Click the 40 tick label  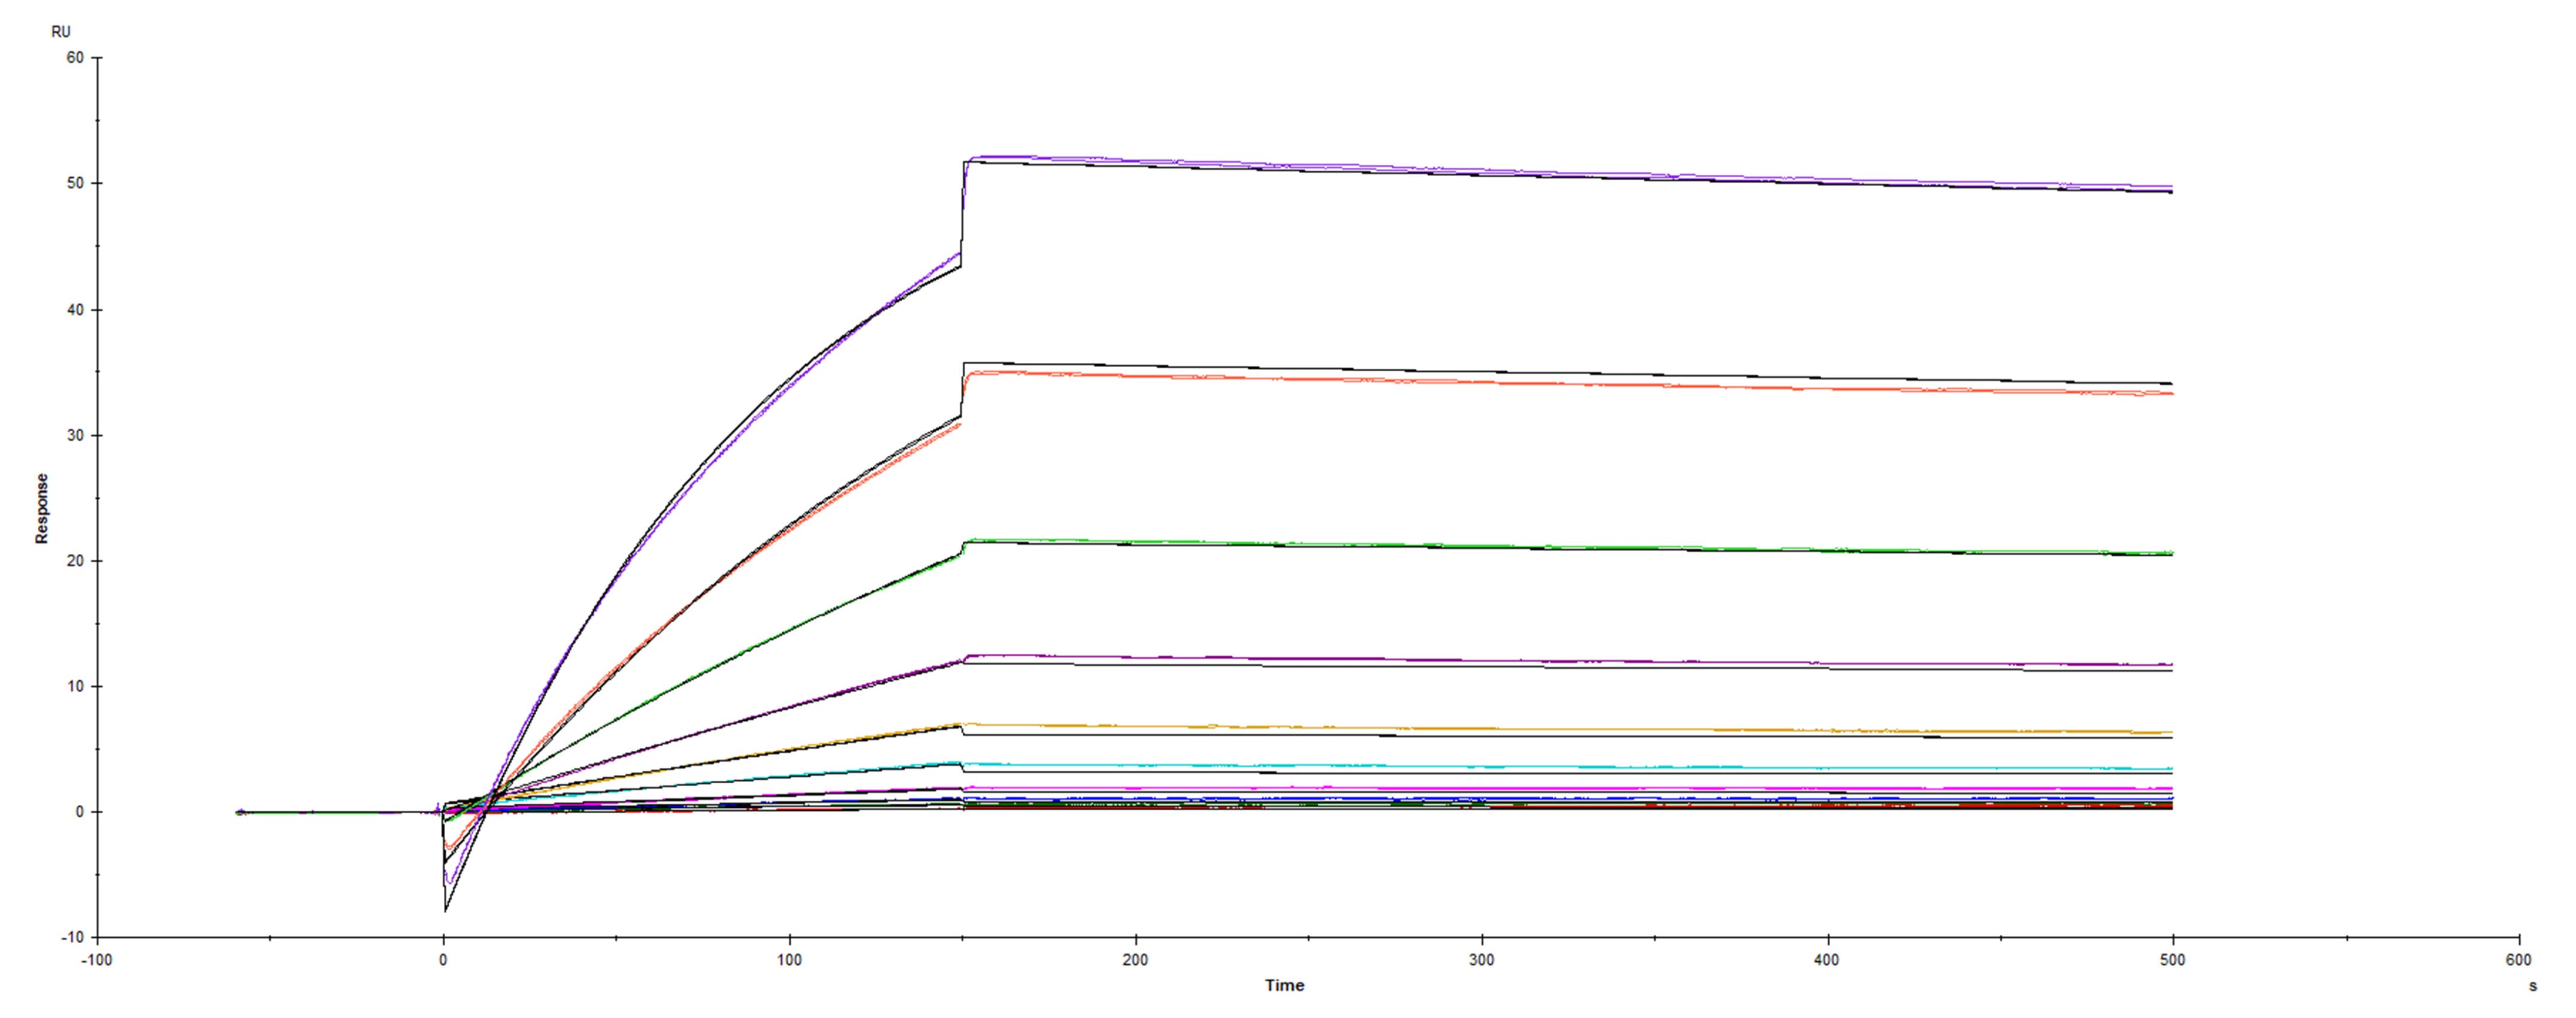[75, 310]
